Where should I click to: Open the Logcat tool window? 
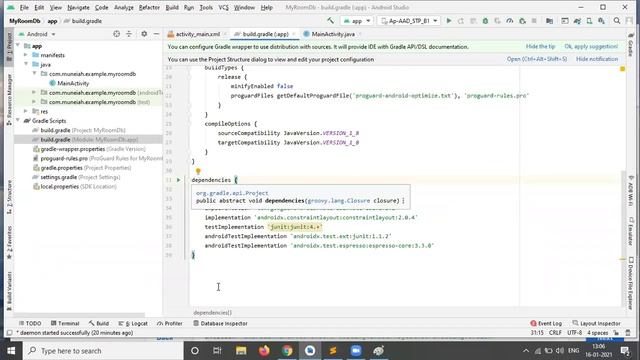click(133, 323)
